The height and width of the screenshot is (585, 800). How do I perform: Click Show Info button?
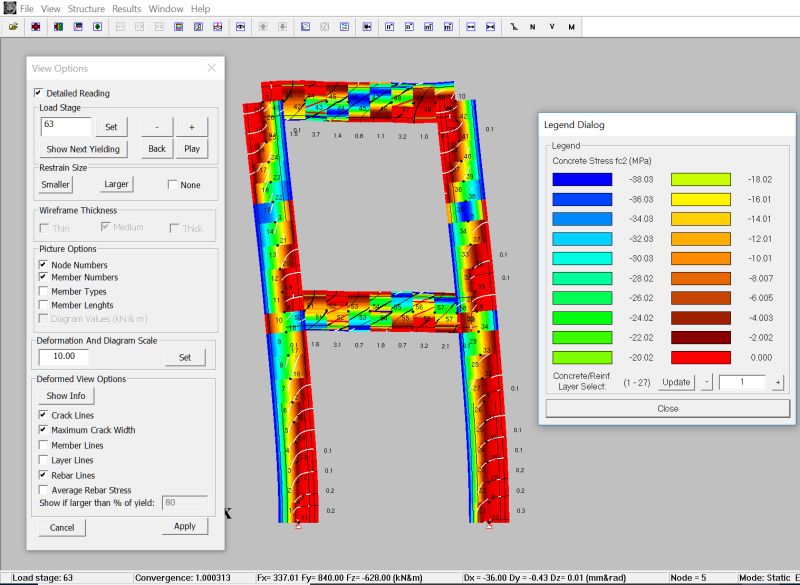[x=66, y=396]
